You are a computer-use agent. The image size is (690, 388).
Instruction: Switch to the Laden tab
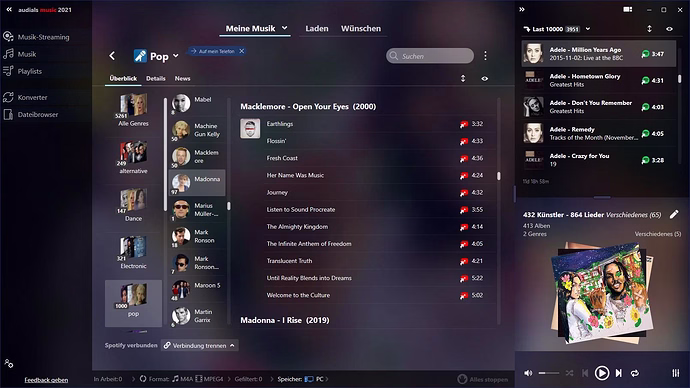pyautogui.click(x=317, y=28)
